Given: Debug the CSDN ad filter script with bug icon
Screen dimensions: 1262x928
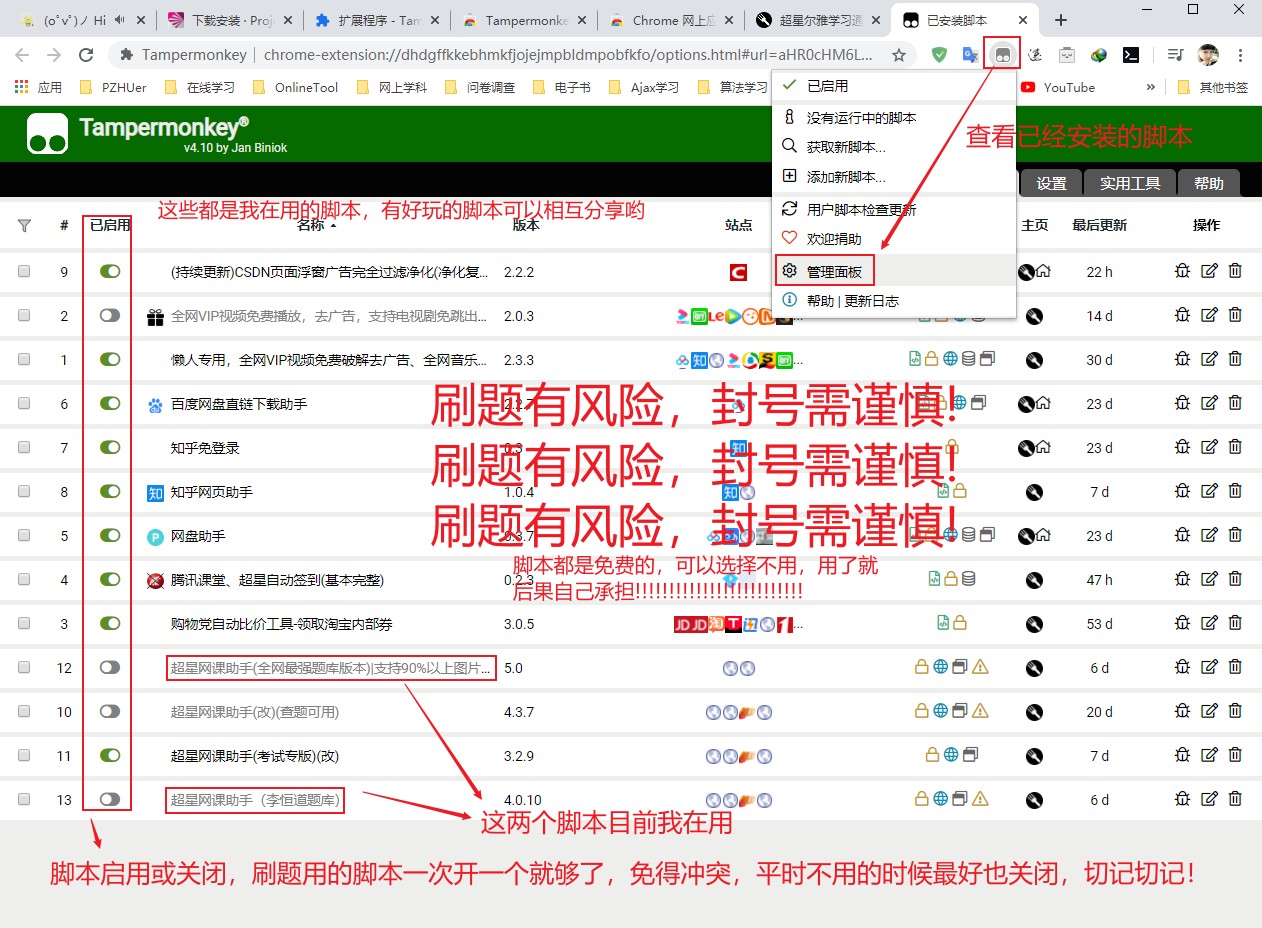Looking at the screenshot, I should (1182, 271).
